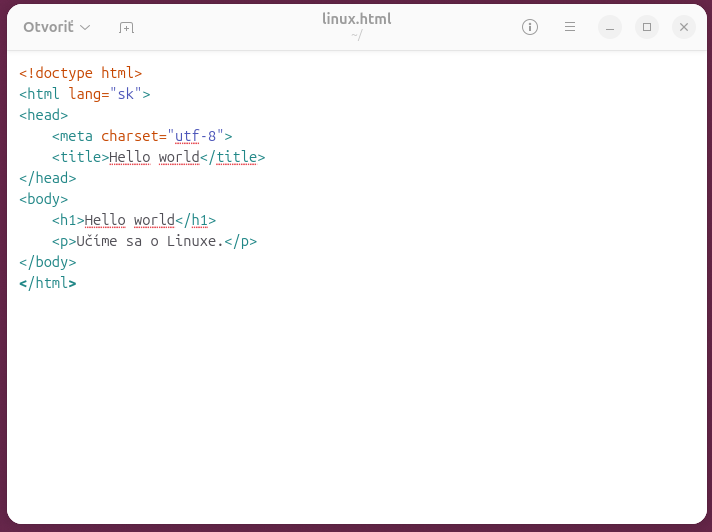Click the meta charset="utf-8" line
Screen dimensions: 712x532
[142, 136]
